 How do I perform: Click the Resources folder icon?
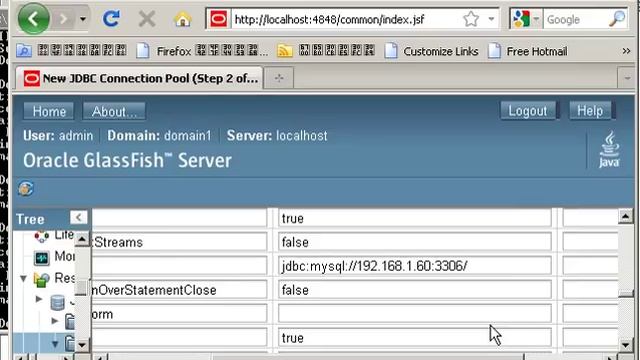point(42,279)
